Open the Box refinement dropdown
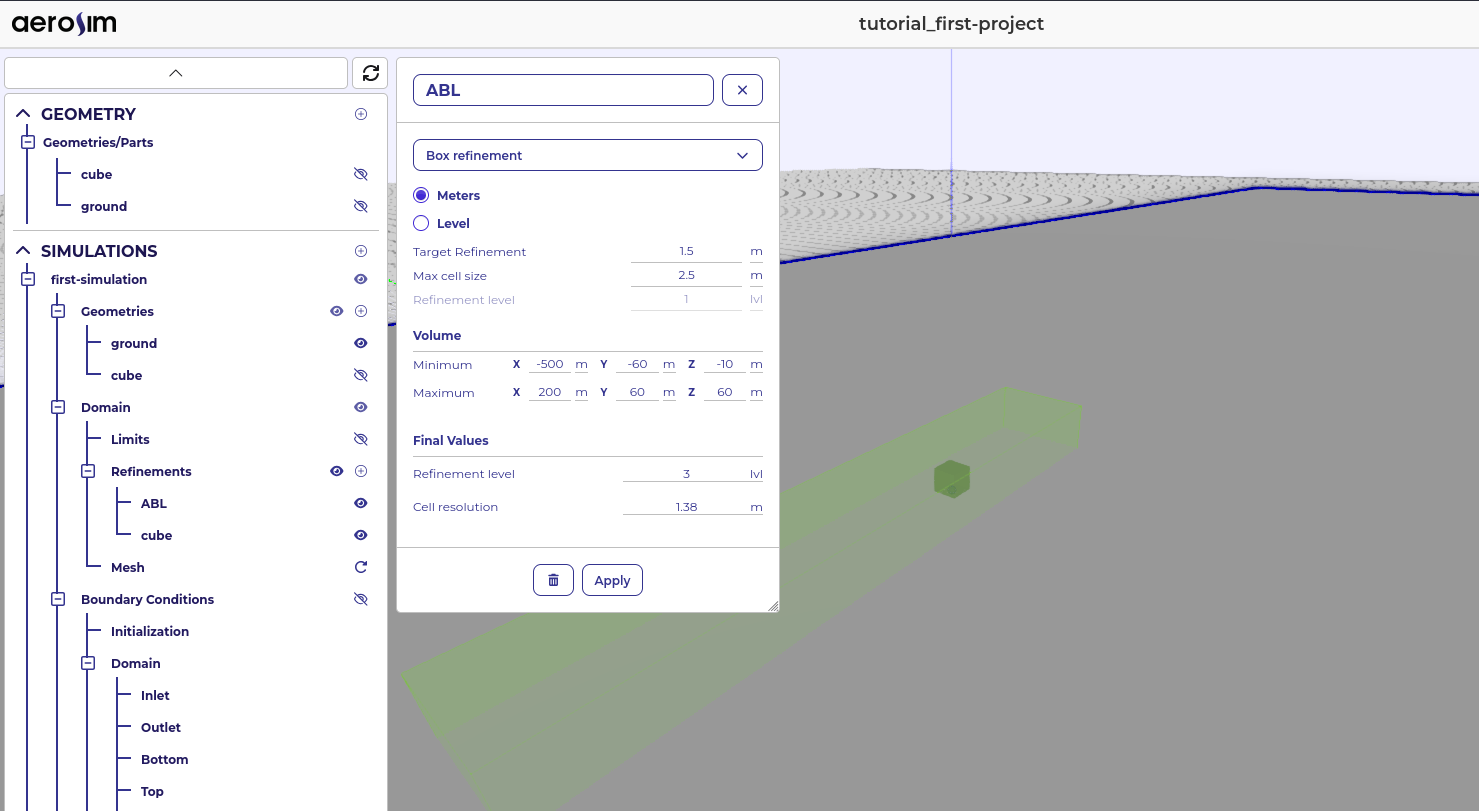 click(x=587, y=155)
